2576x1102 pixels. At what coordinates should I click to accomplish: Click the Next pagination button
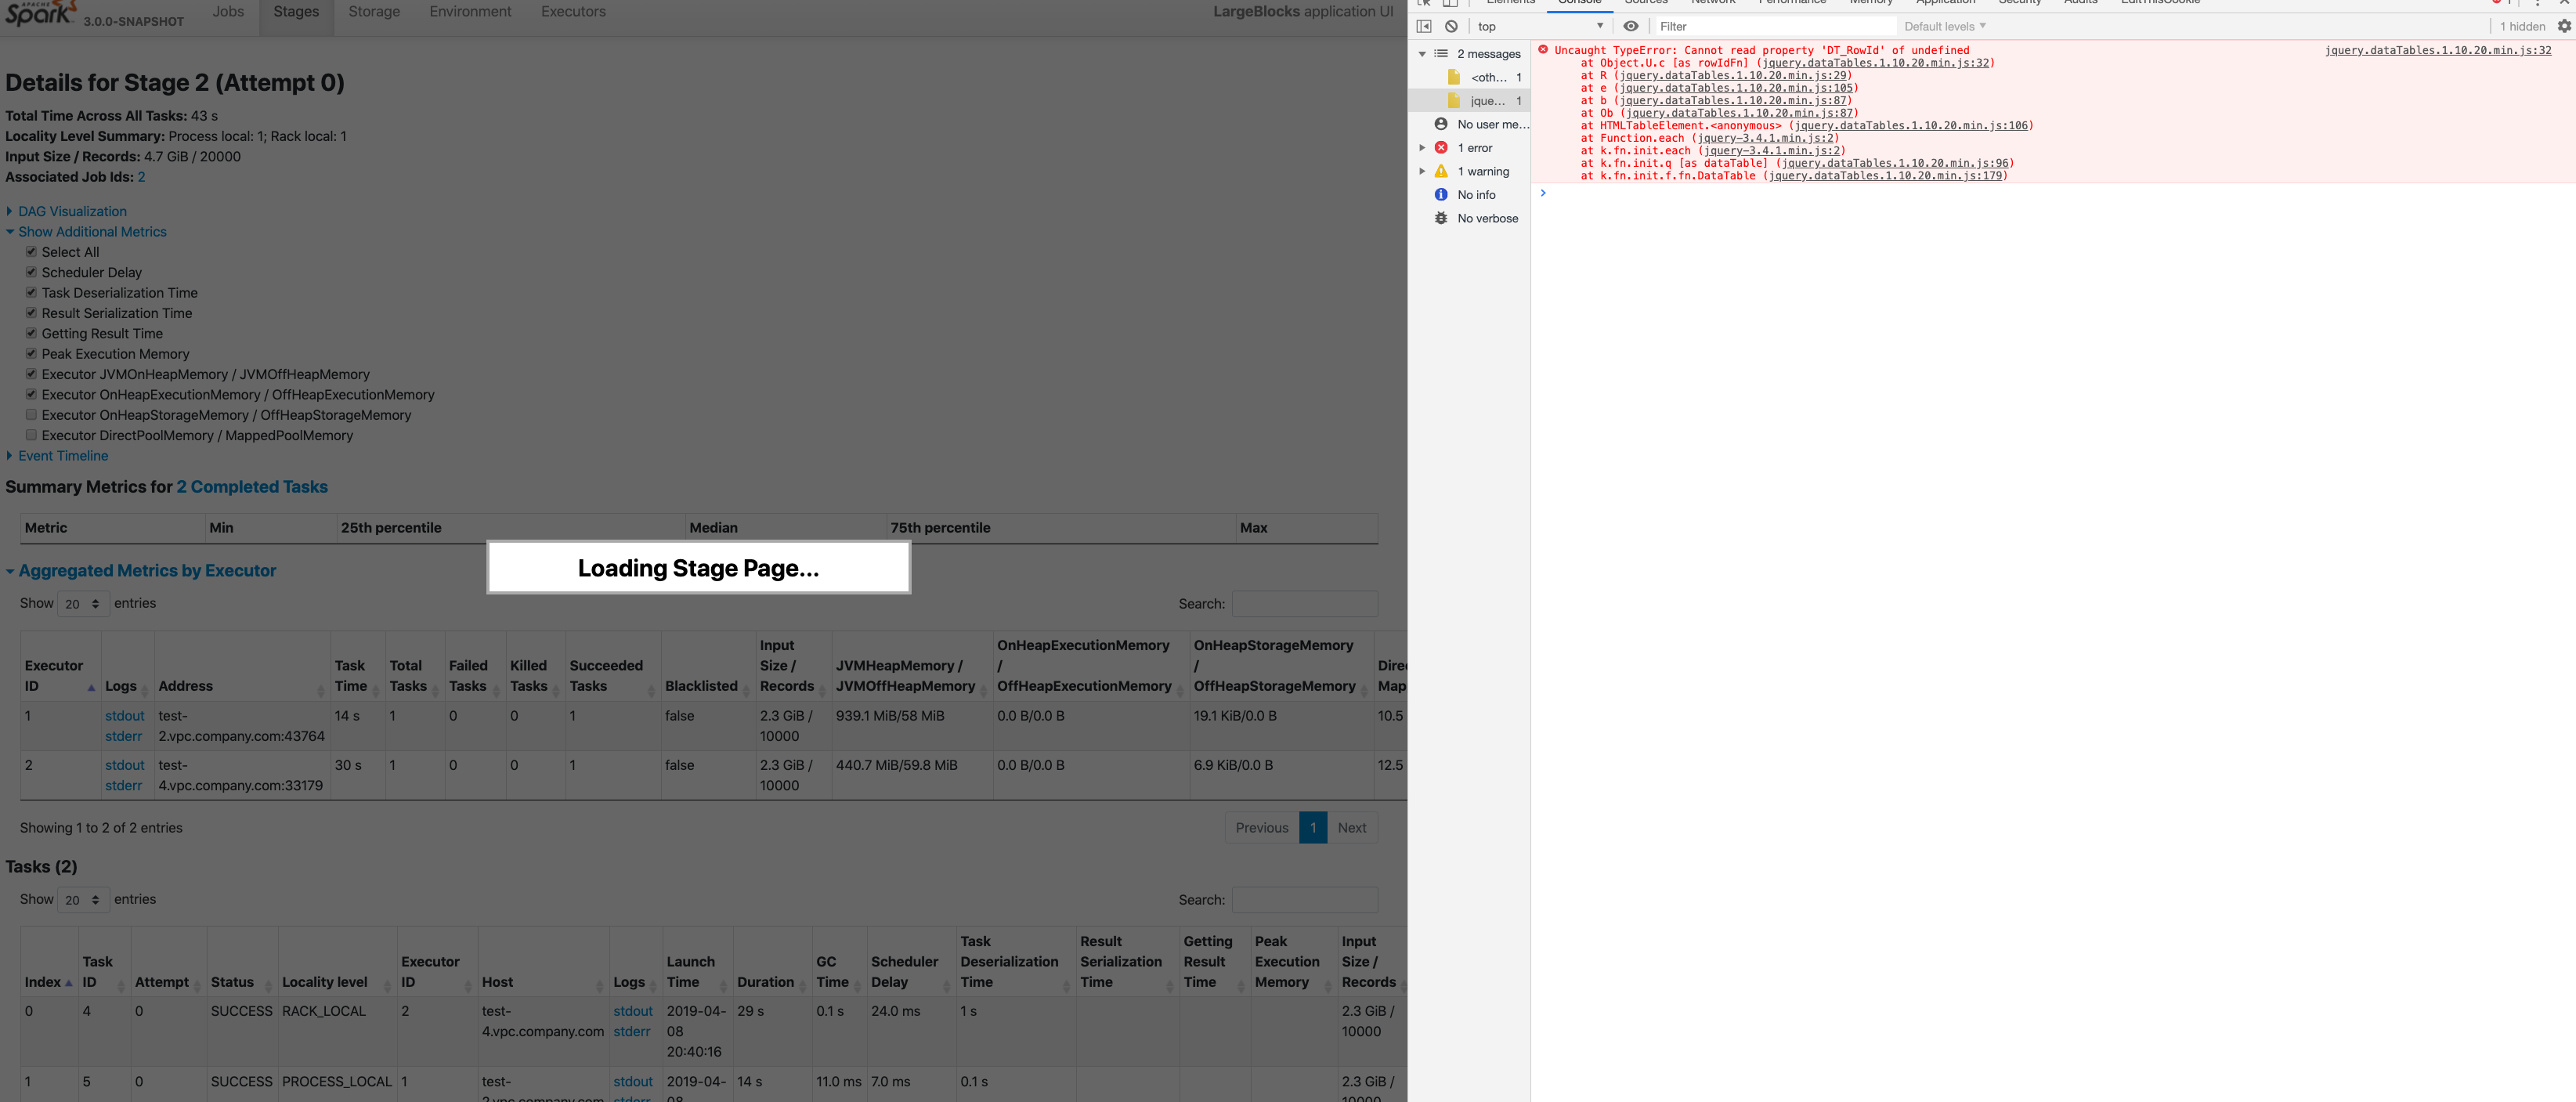[x=1351, y=828]
